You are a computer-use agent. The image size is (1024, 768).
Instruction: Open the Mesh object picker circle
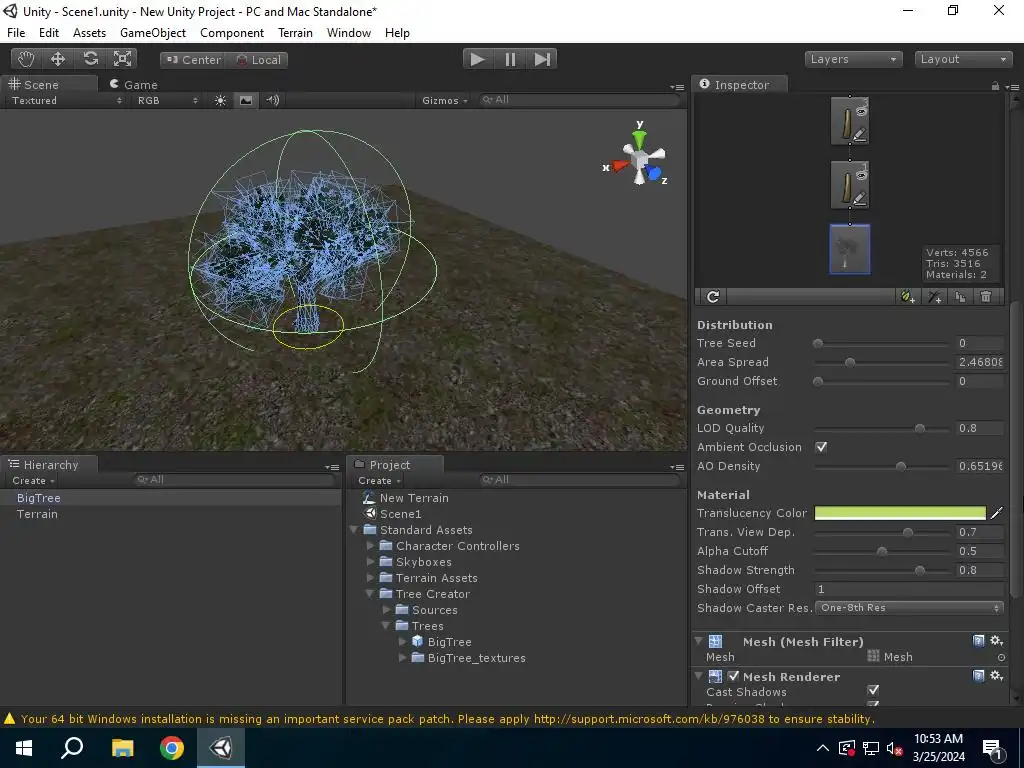coord(1001,658)
